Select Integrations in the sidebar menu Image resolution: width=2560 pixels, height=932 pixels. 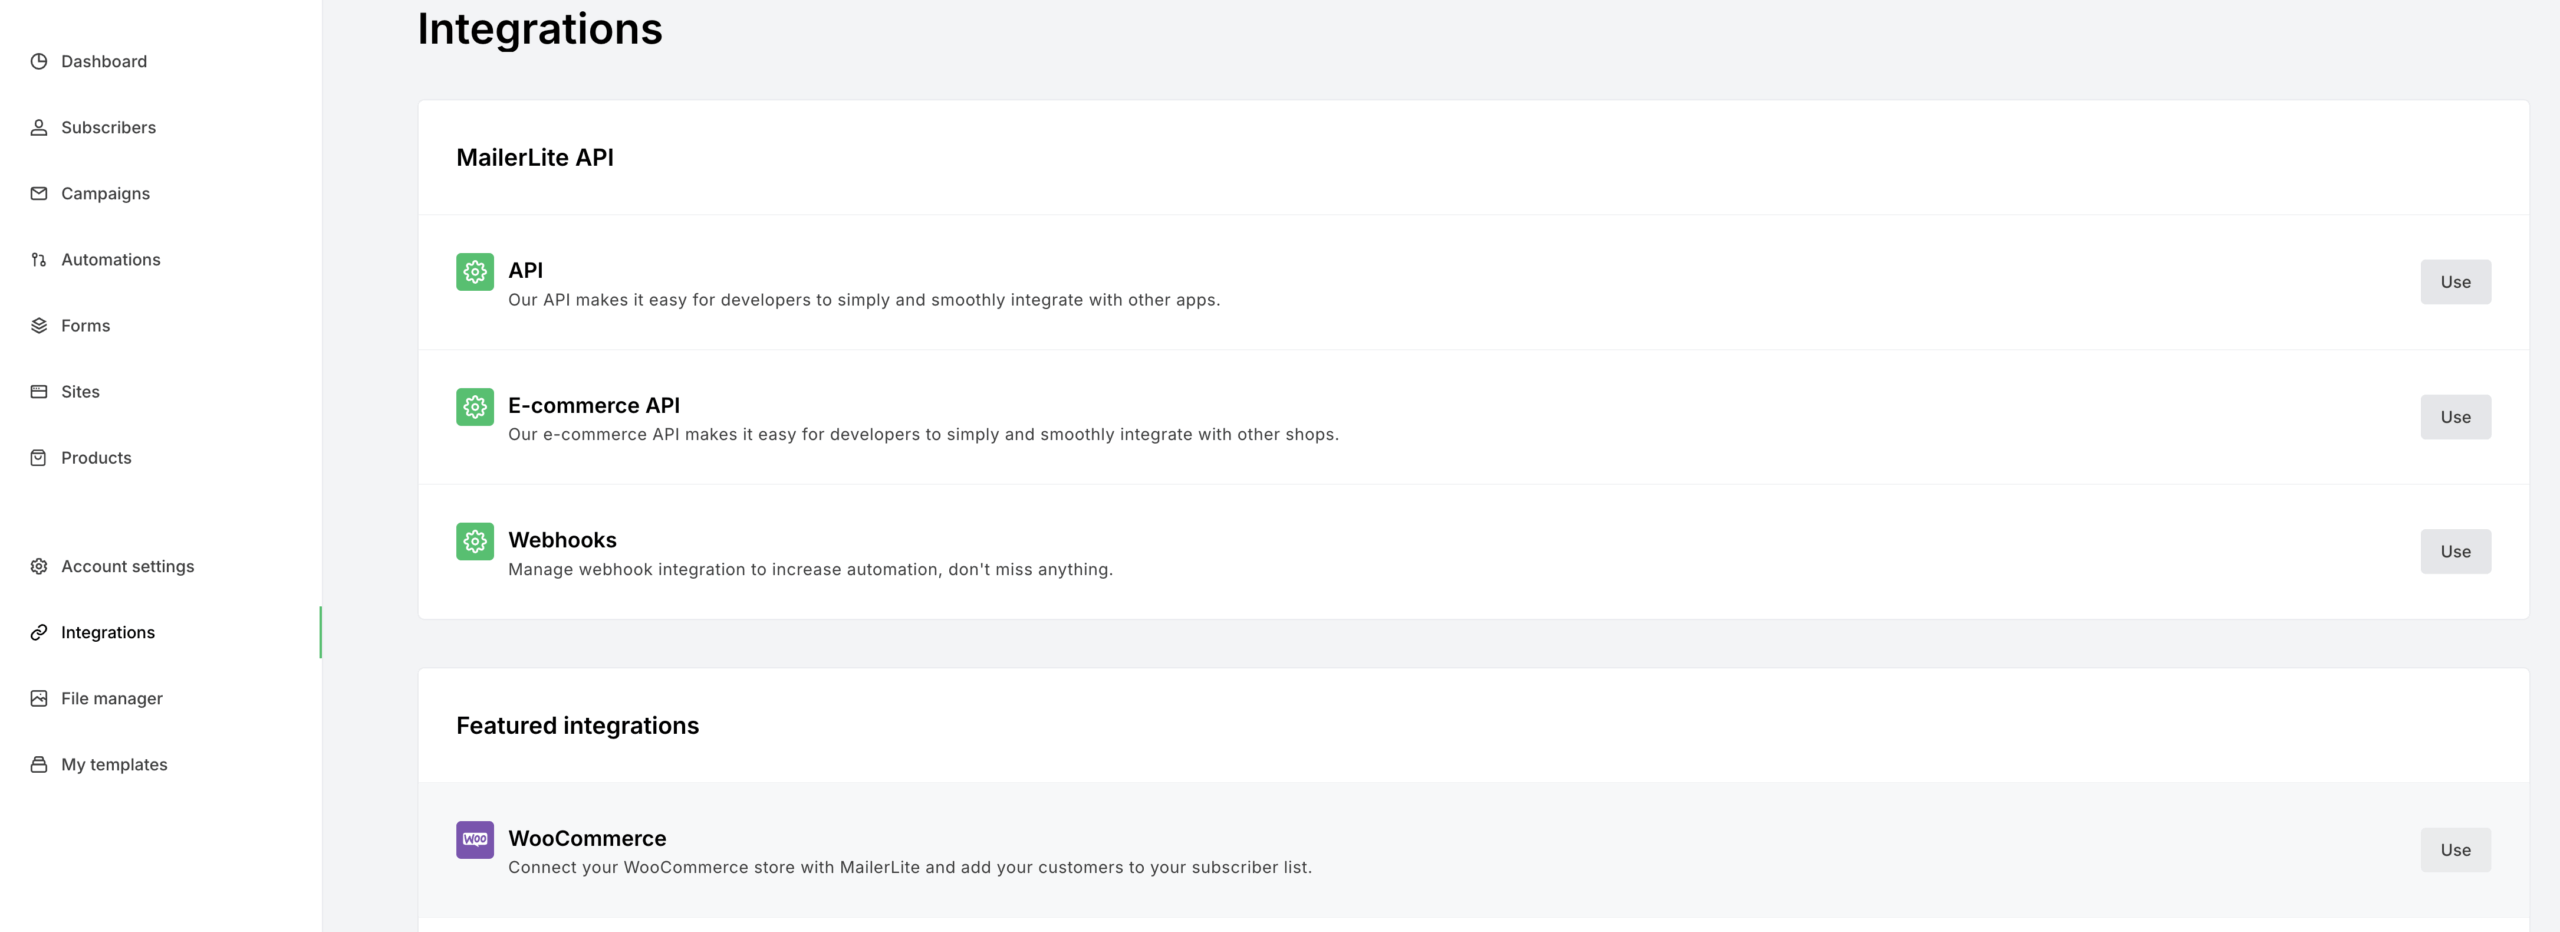pos(108,632)
